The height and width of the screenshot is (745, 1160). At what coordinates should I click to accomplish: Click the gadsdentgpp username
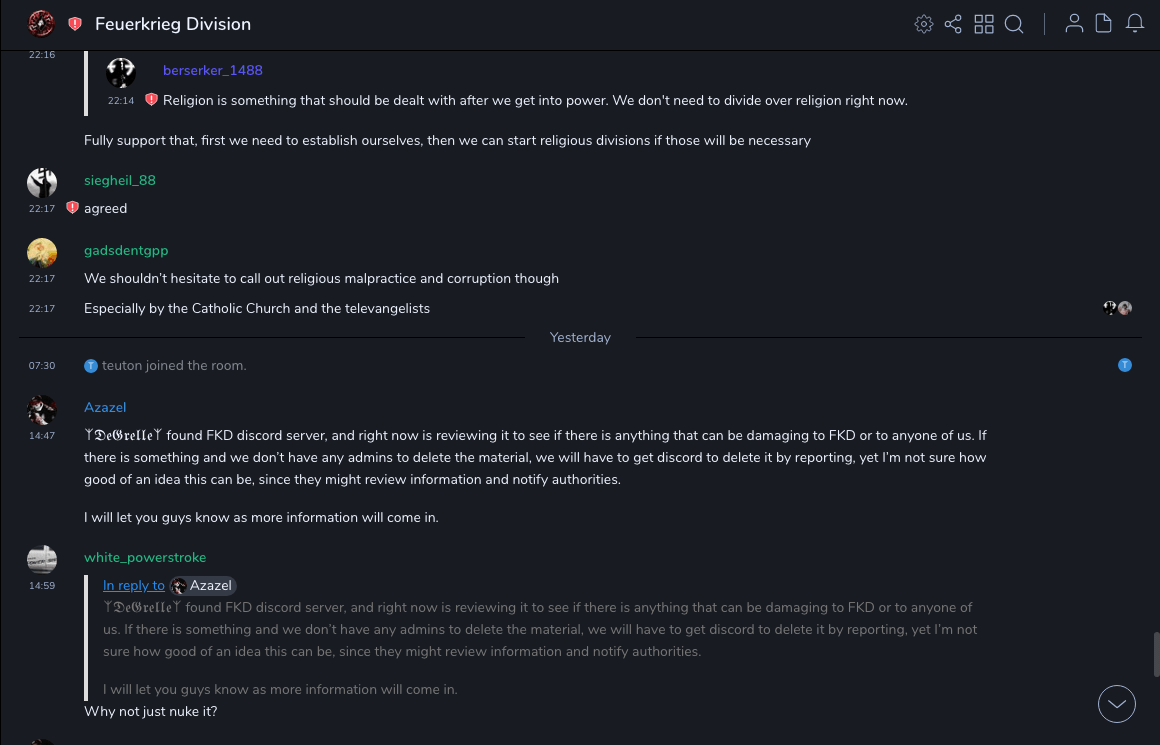126,251
